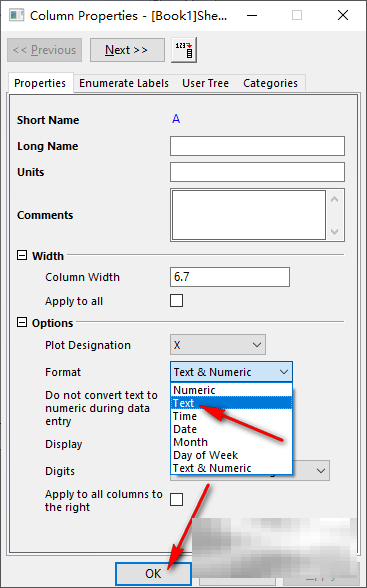
Task: Click the Column Width field
Action: [230, 277]
